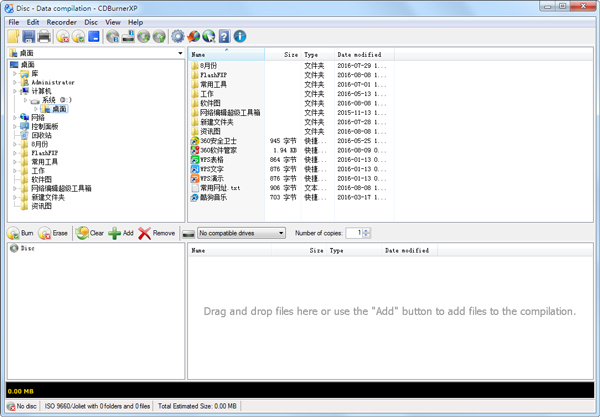Click the blue info icon
This screenshot has height=417, width=600.
240,37
